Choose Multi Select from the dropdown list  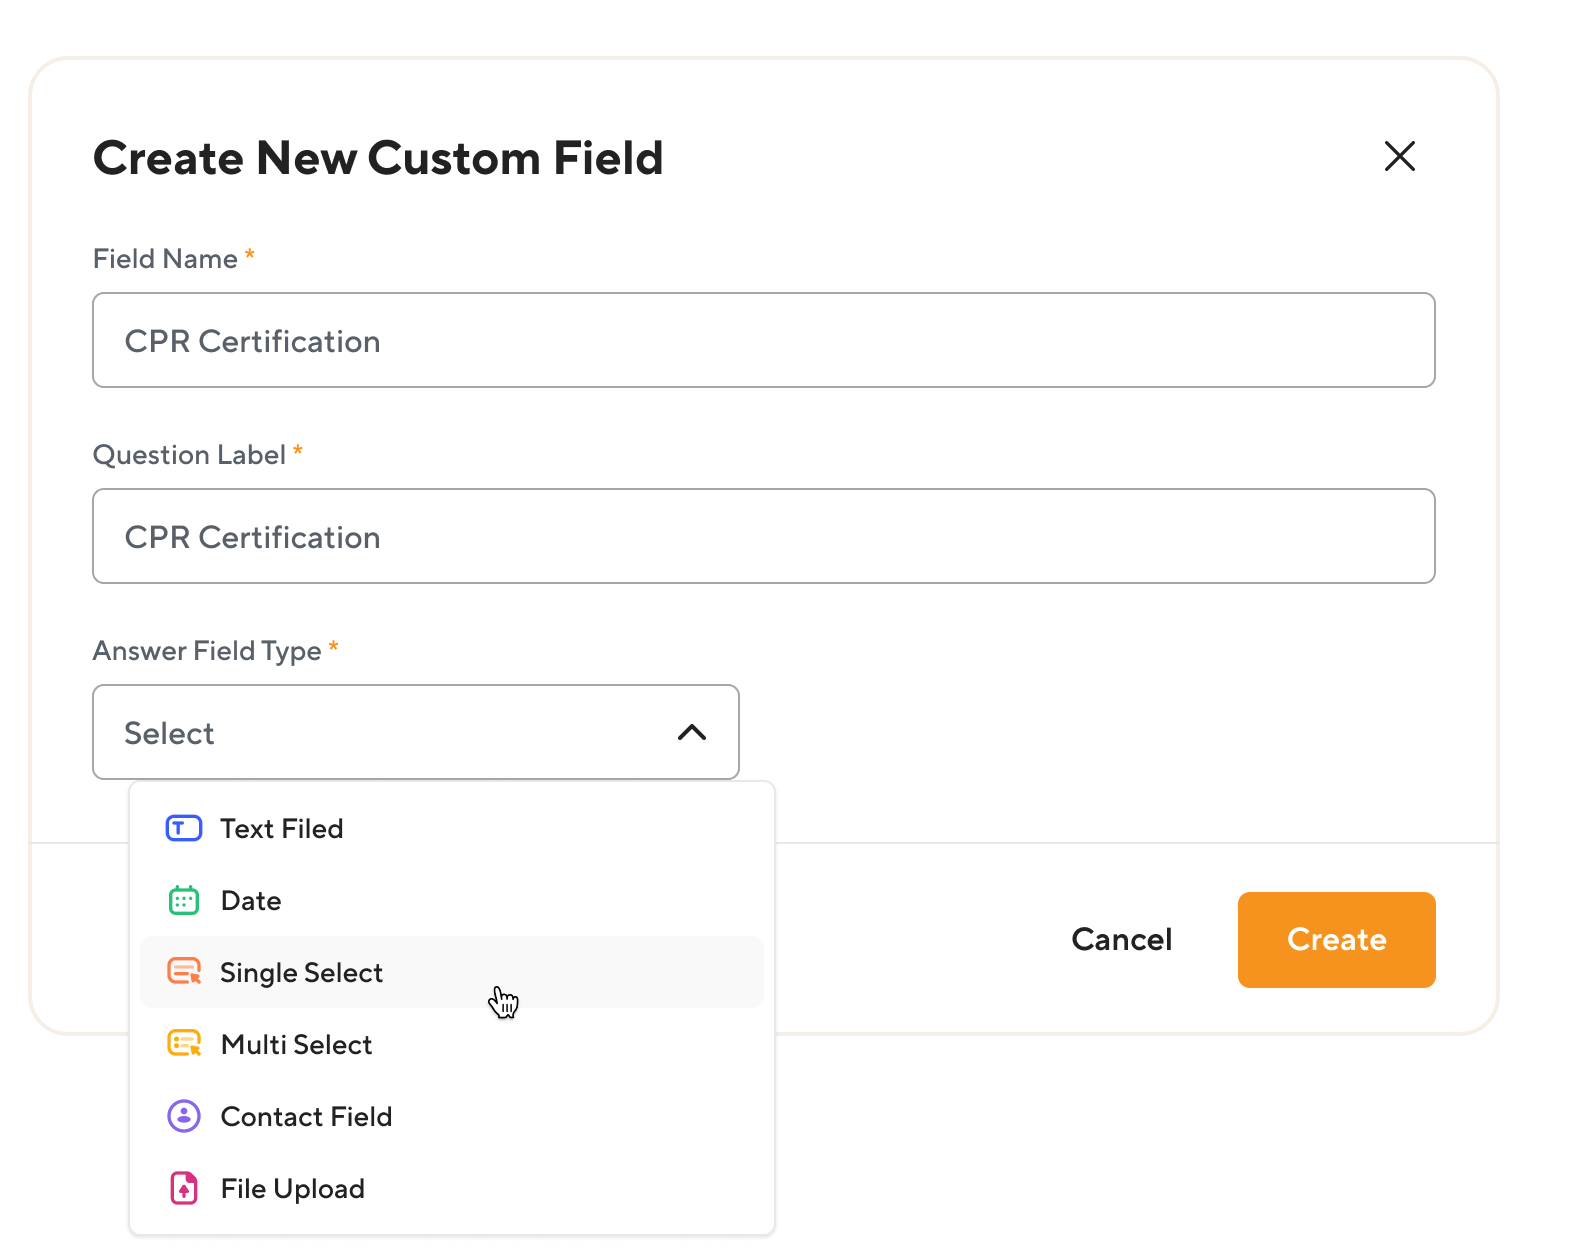[x=296, y=1045]
